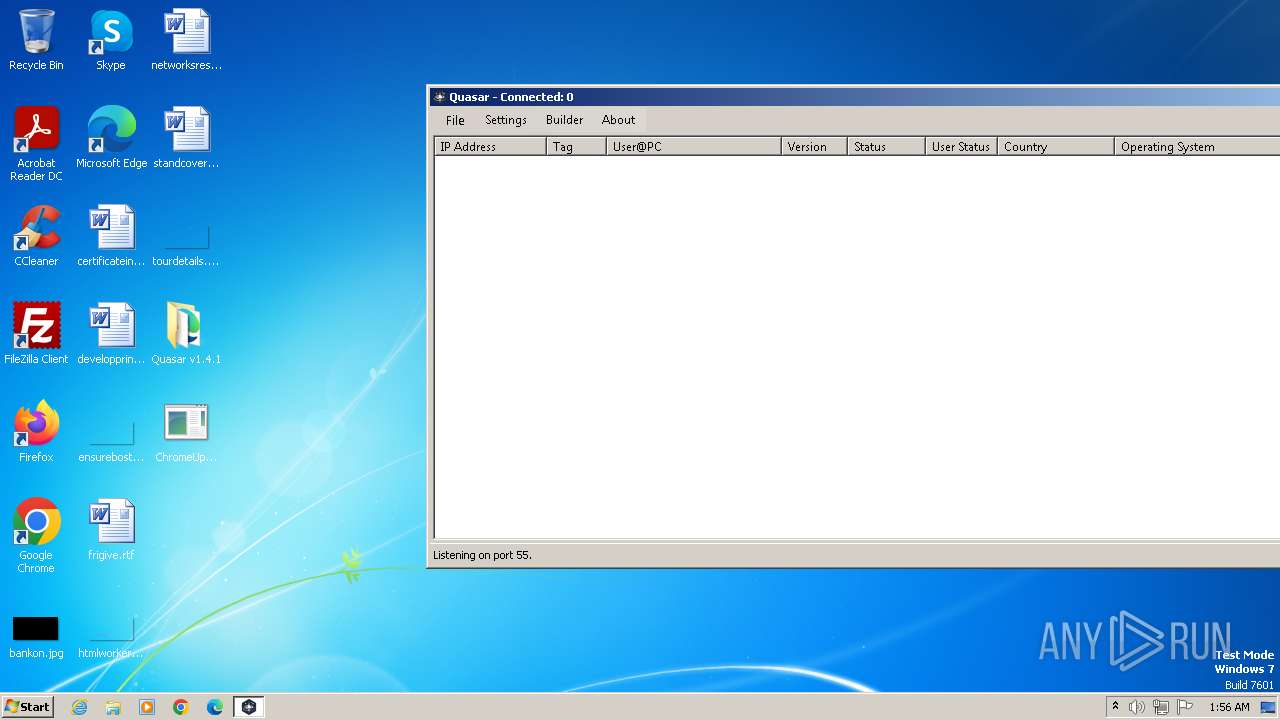Image resolution: width=1280 pixels, height=720 pixels.
Task: Sort by the Operating System column header
Action: tap(1197, 146)
